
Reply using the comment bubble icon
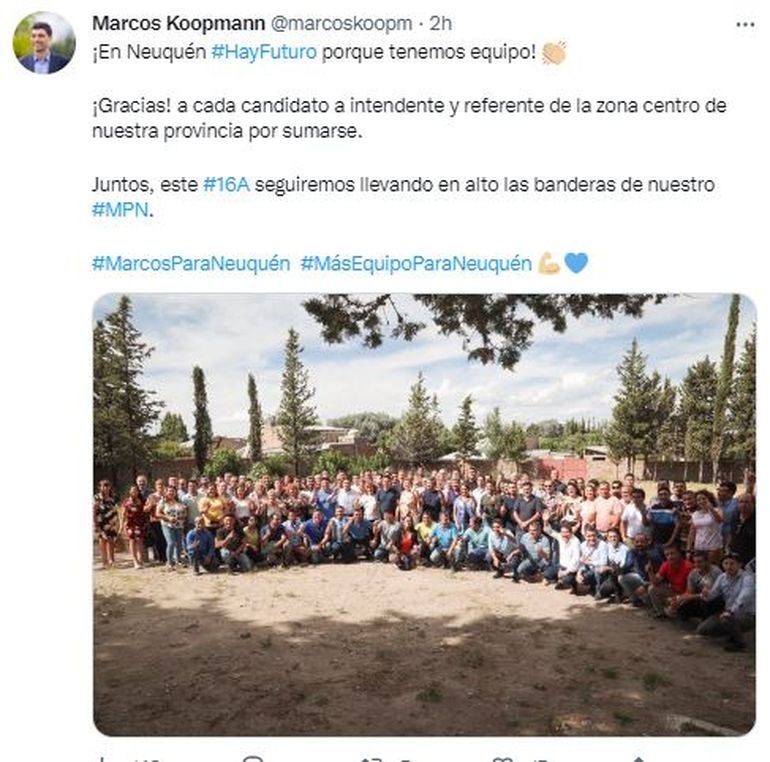click(x=253, y=759)
